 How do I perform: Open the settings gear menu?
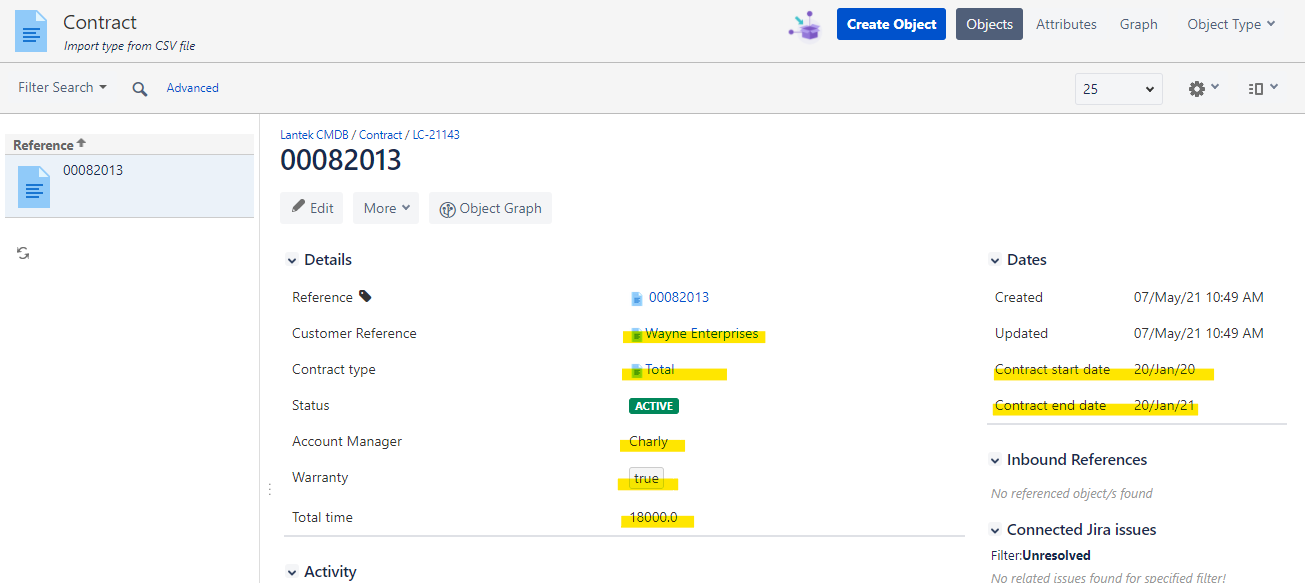pyautogui.click(x=1203, y=88)
